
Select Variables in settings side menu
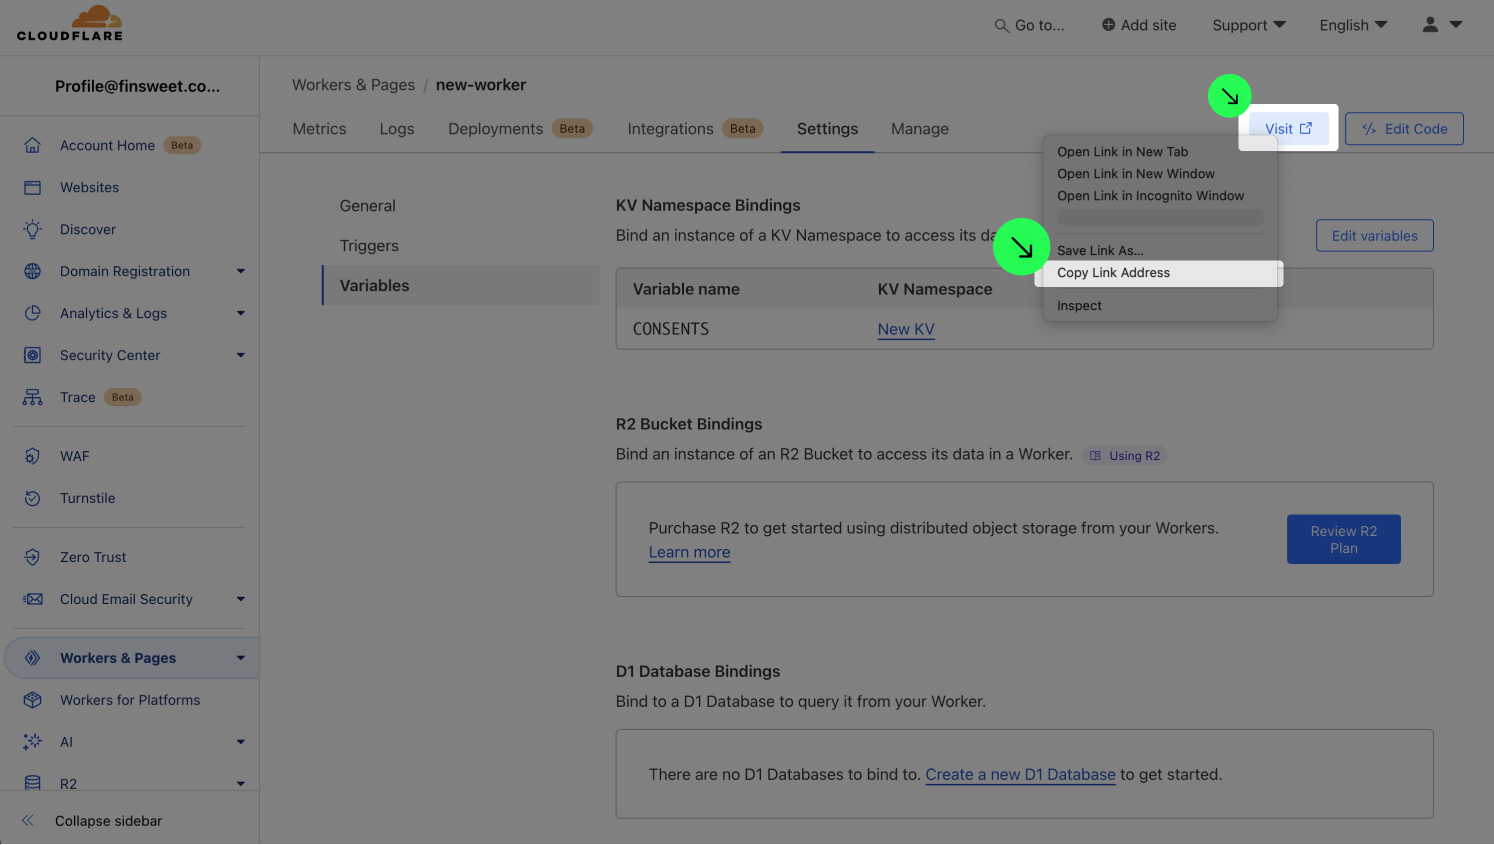coord(461,285)
